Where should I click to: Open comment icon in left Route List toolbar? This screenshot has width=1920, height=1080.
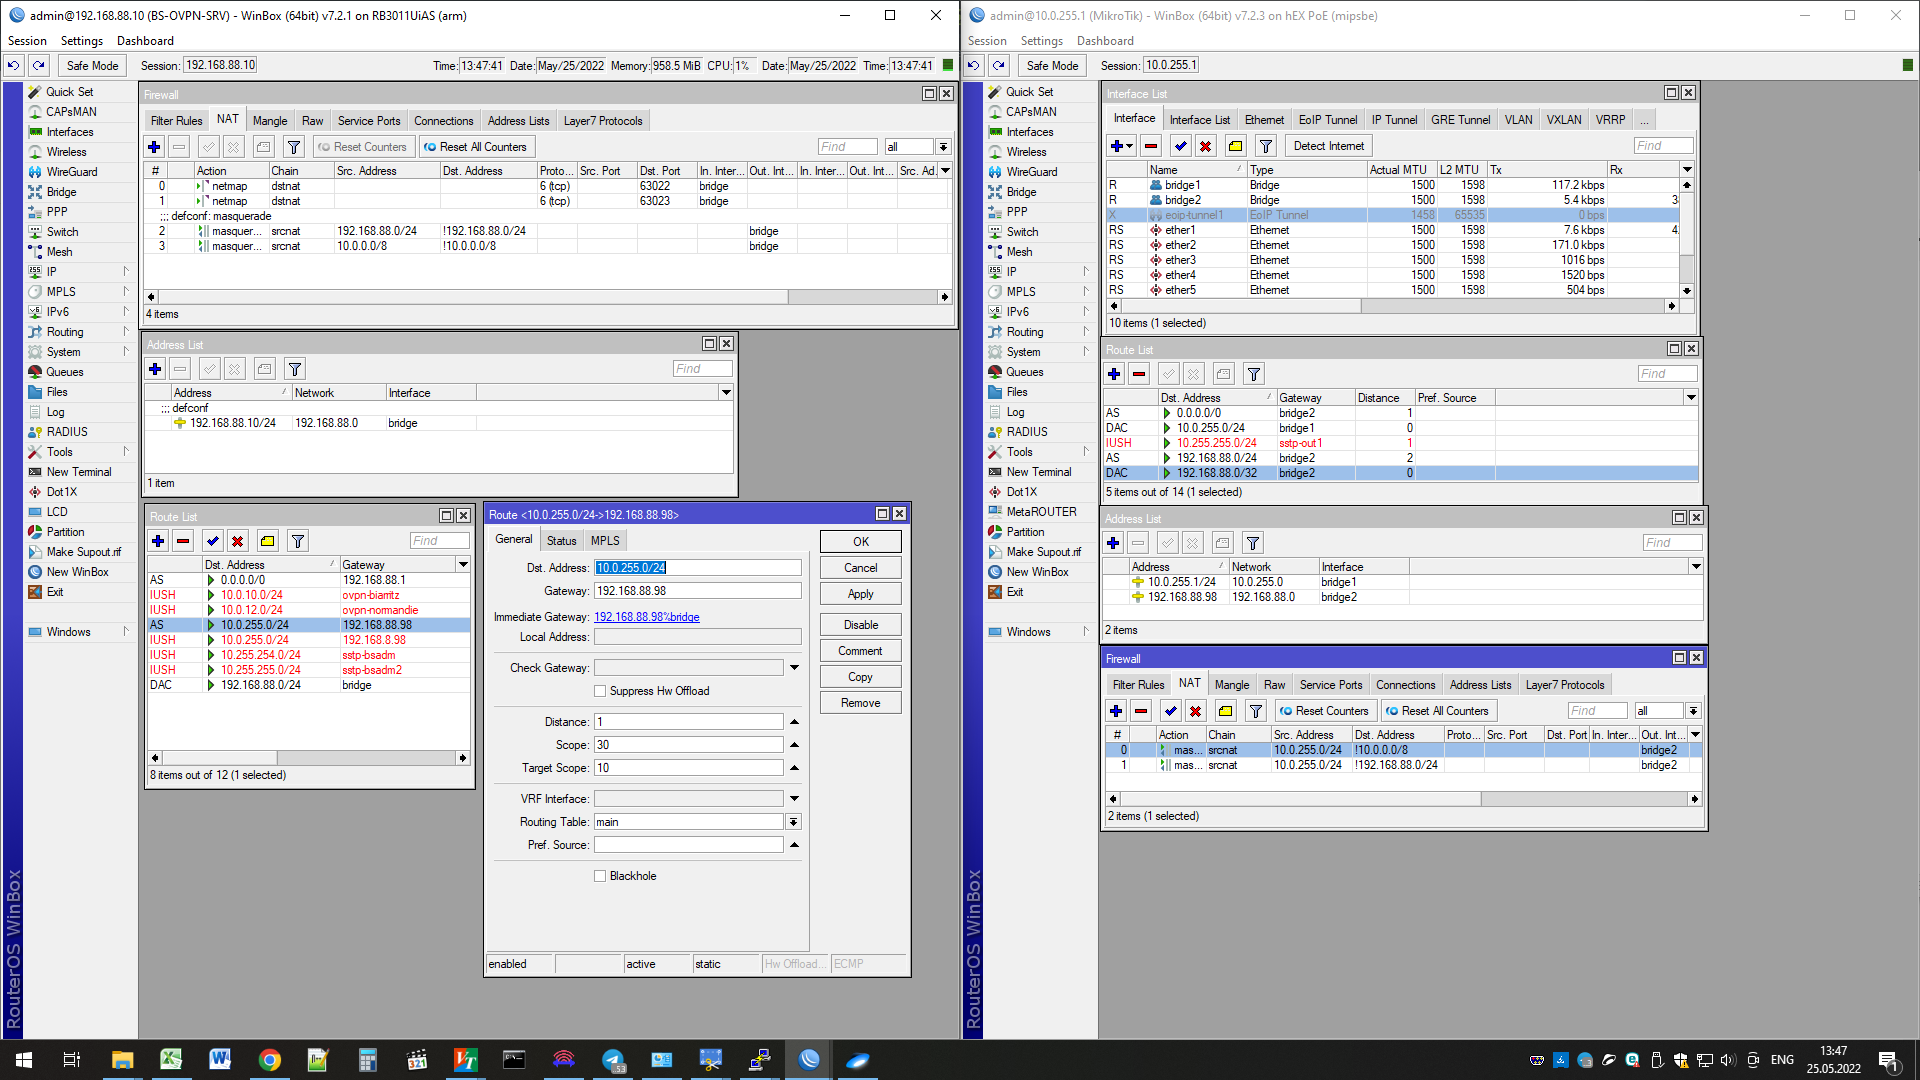268,541
